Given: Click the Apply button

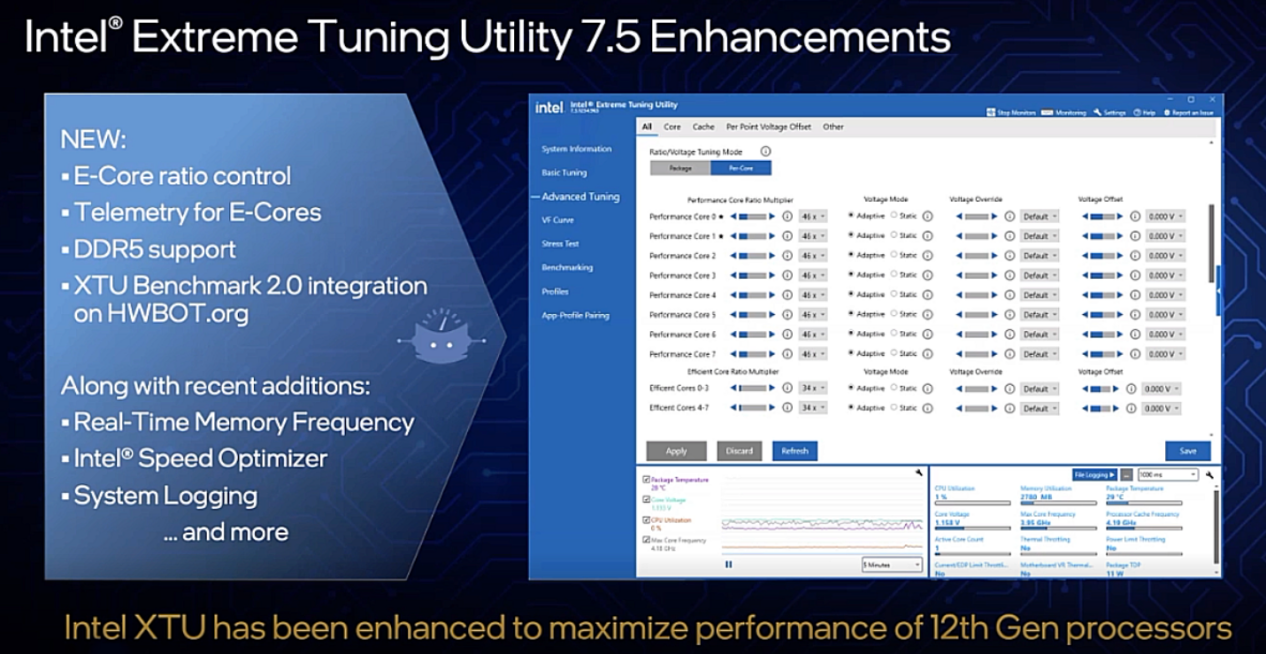Looking at the screenshot, I should click(676, 451).
